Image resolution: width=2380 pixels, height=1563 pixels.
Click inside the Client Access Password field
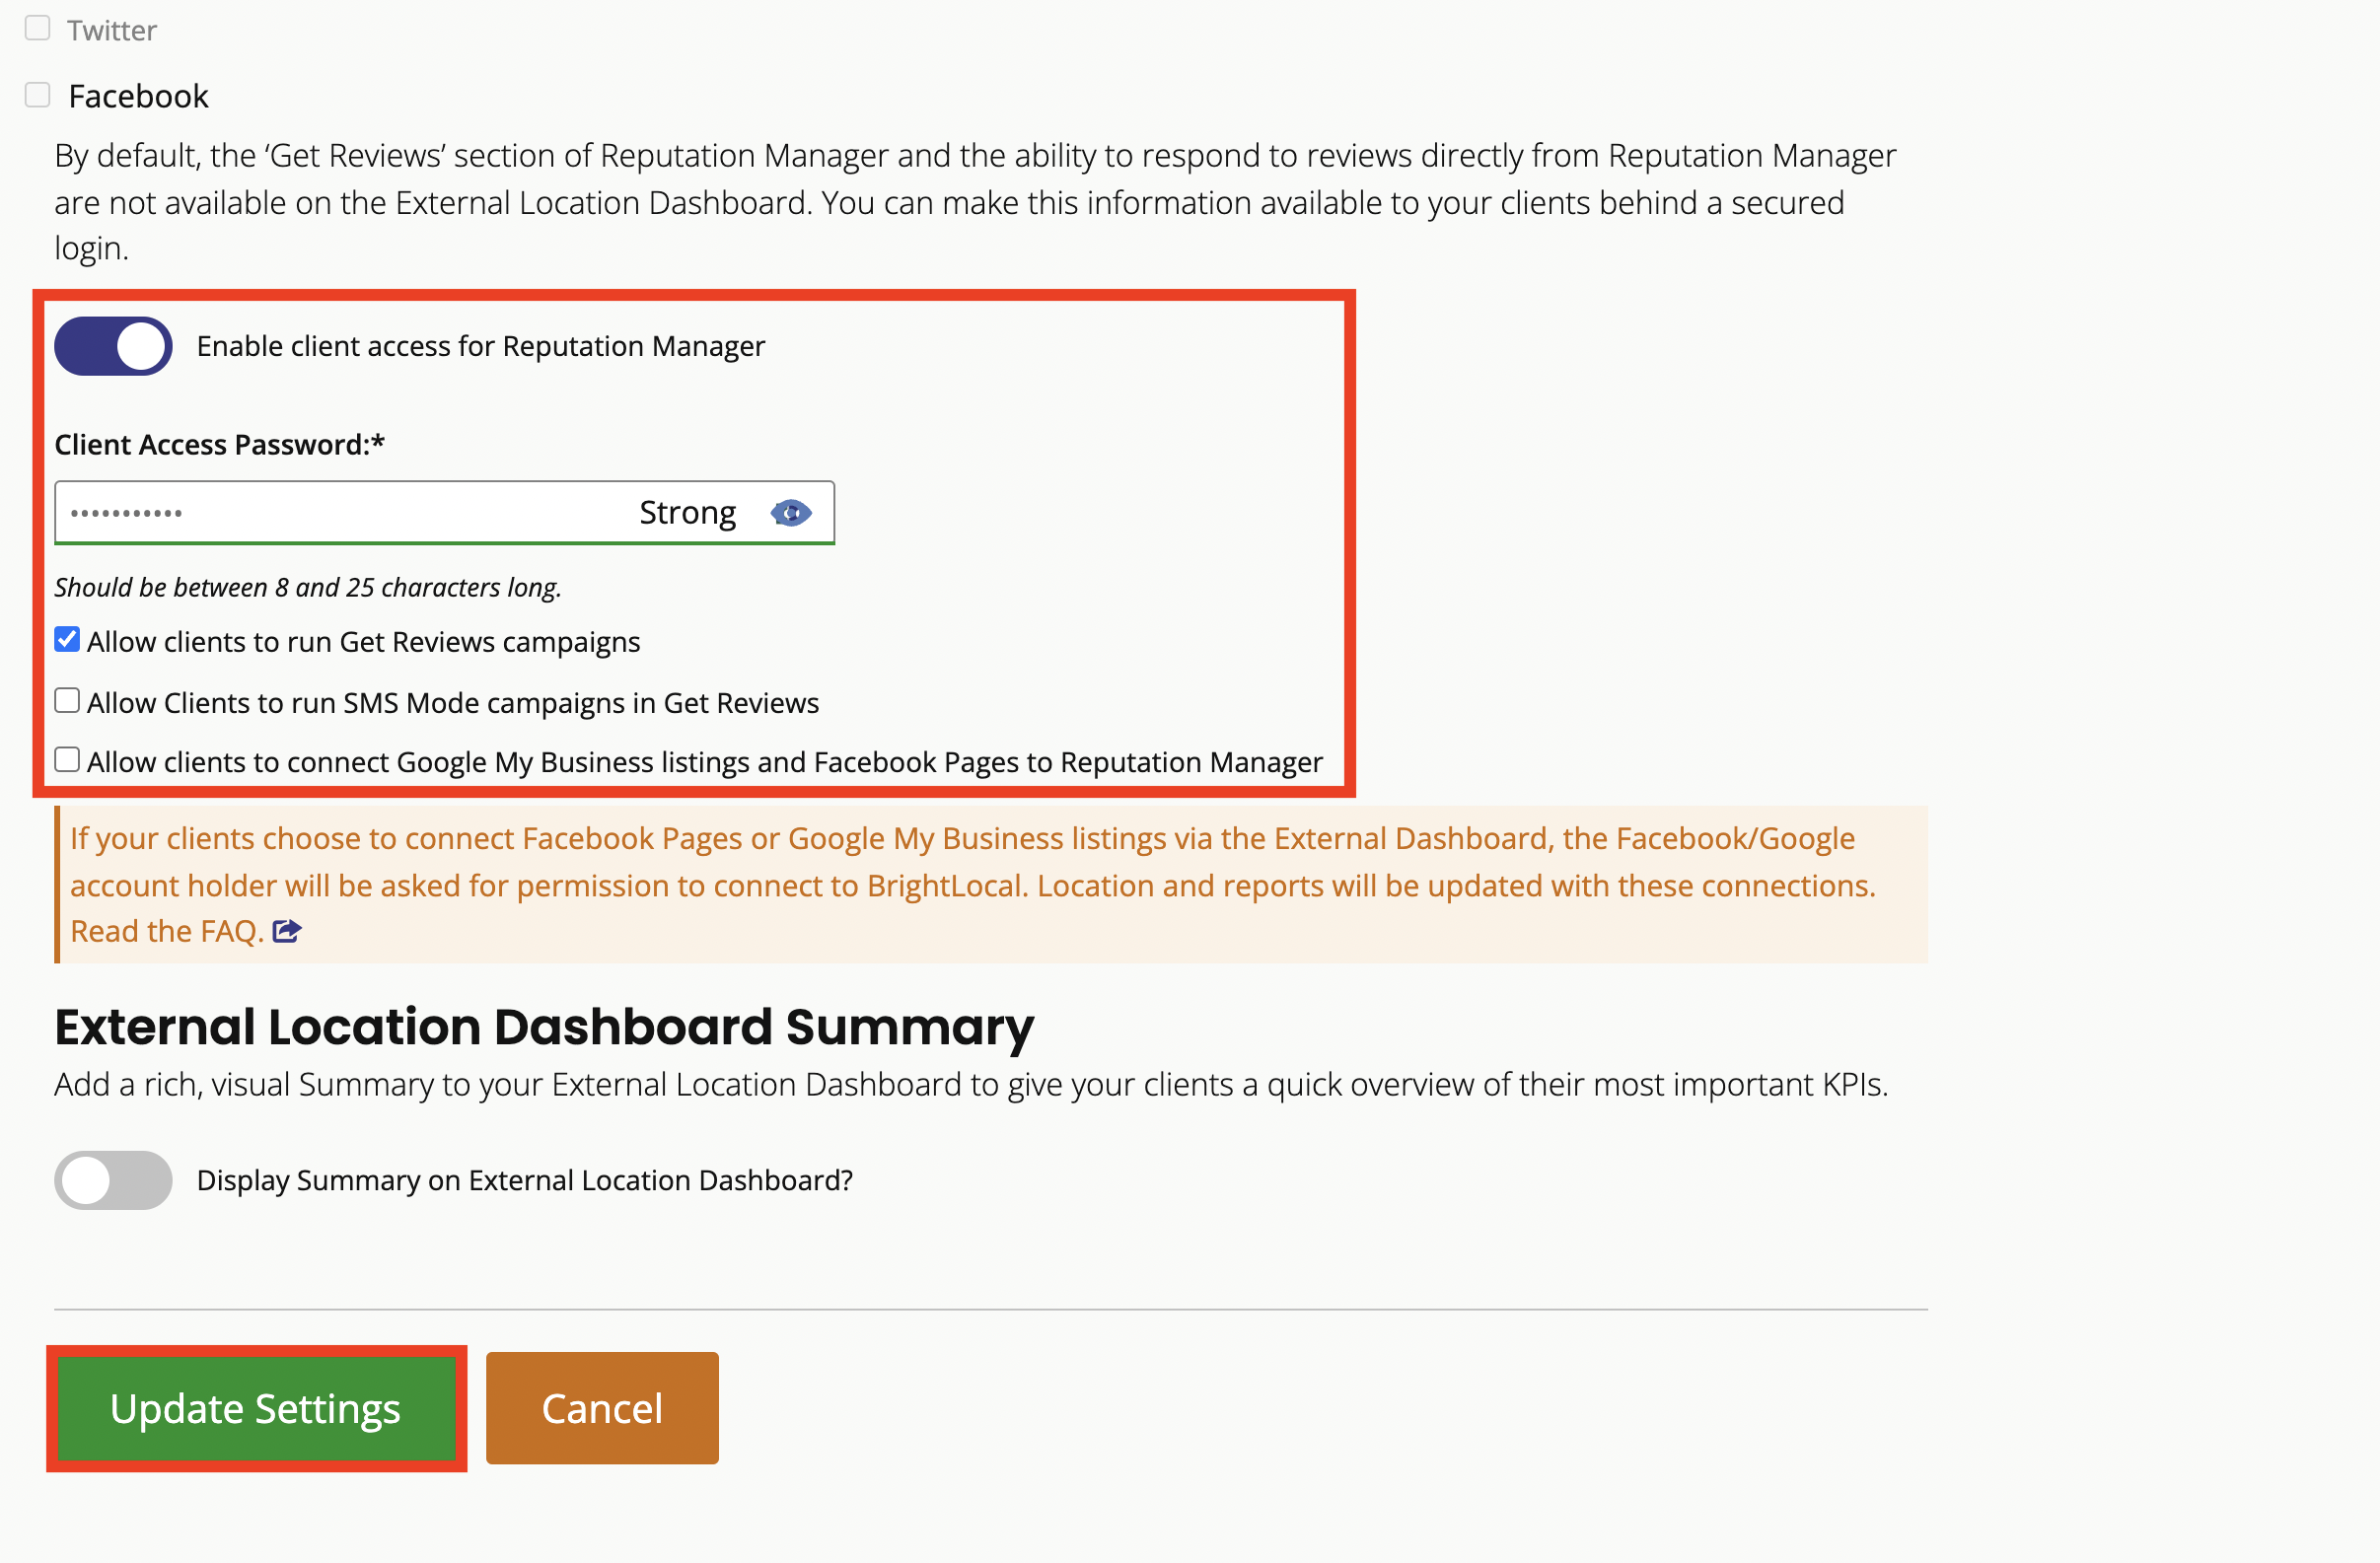340,513
